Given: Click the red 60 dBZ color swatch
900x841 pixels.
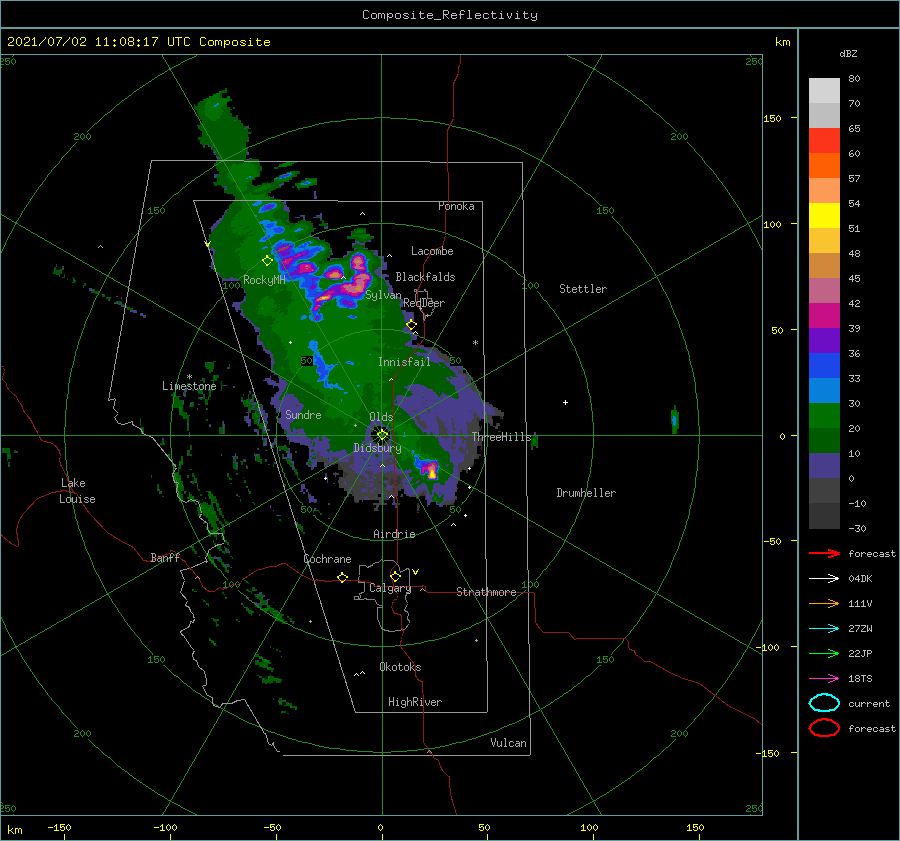Looking at the screenshot, I should click(824, 140).
